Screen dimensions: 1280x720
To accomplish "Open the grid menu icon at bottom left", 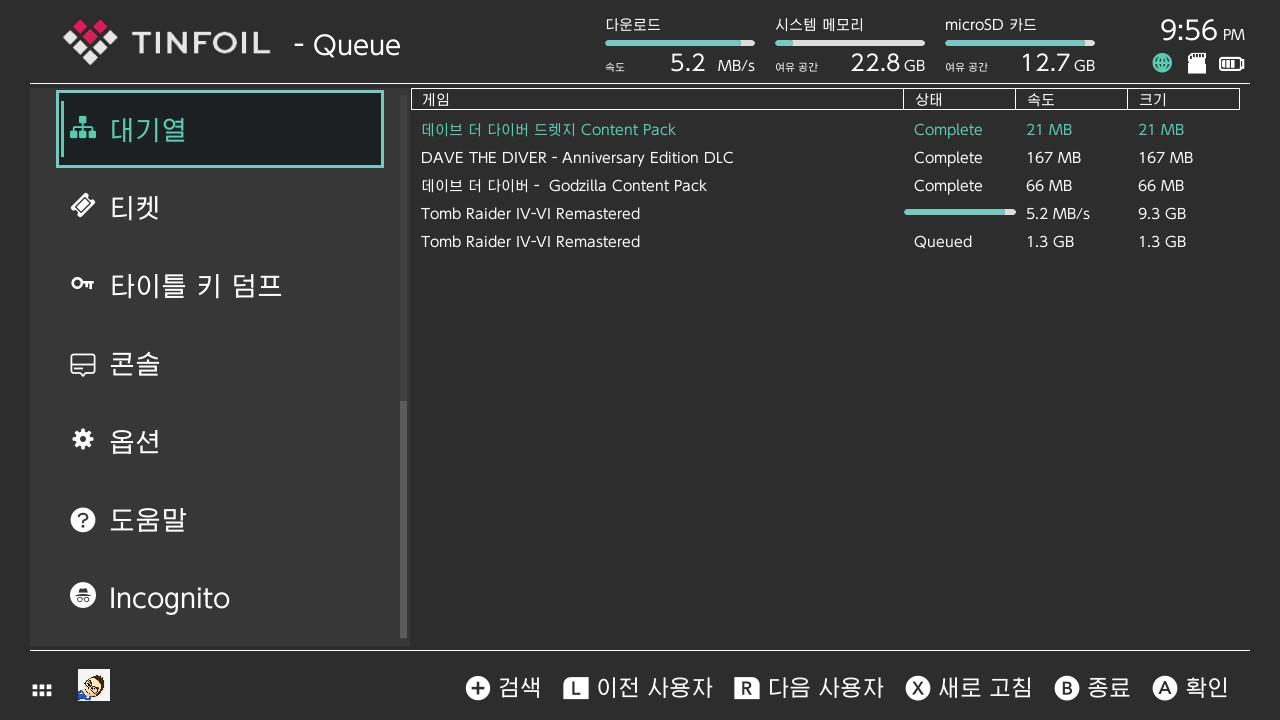I will click(42, 690).
